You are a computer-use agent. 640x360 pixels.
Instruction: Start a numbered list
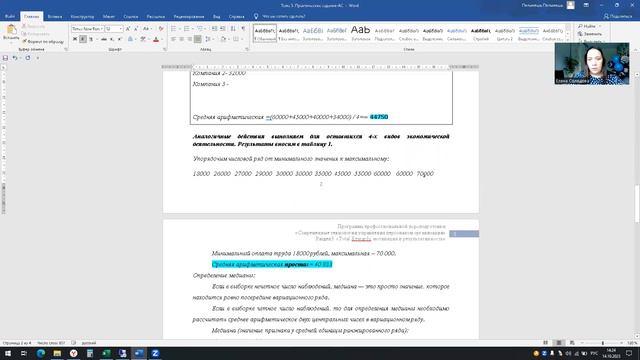(187, 29)
